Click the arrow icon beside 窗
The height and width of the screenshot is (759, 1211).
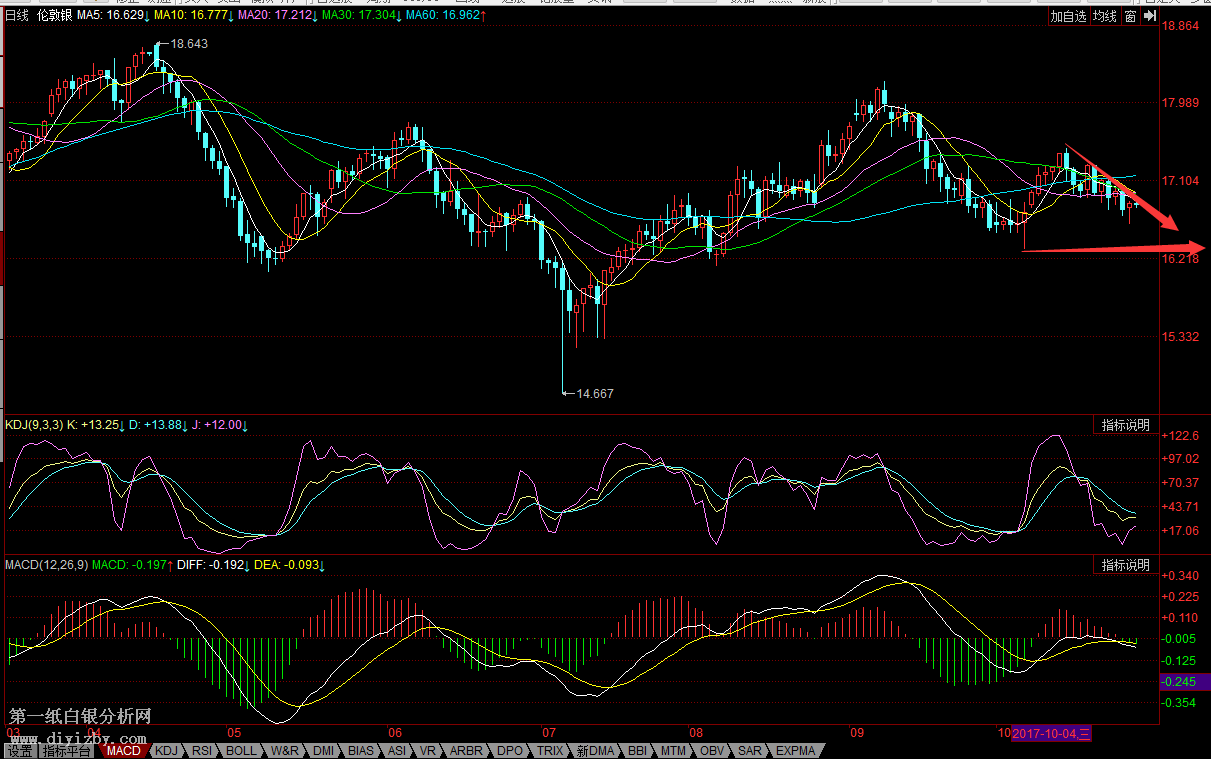1150,16
